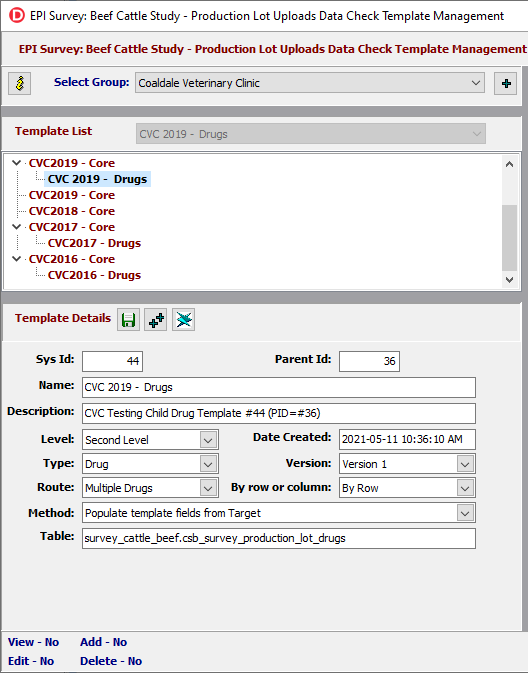Click the scroll down arrow in template tree
This screenshot has height=673, width=528.
(x=510, y=280)
